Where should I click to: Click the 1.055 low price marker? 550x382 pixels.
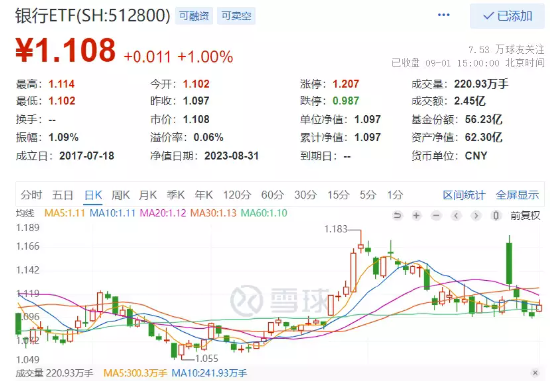coord(207,358)
